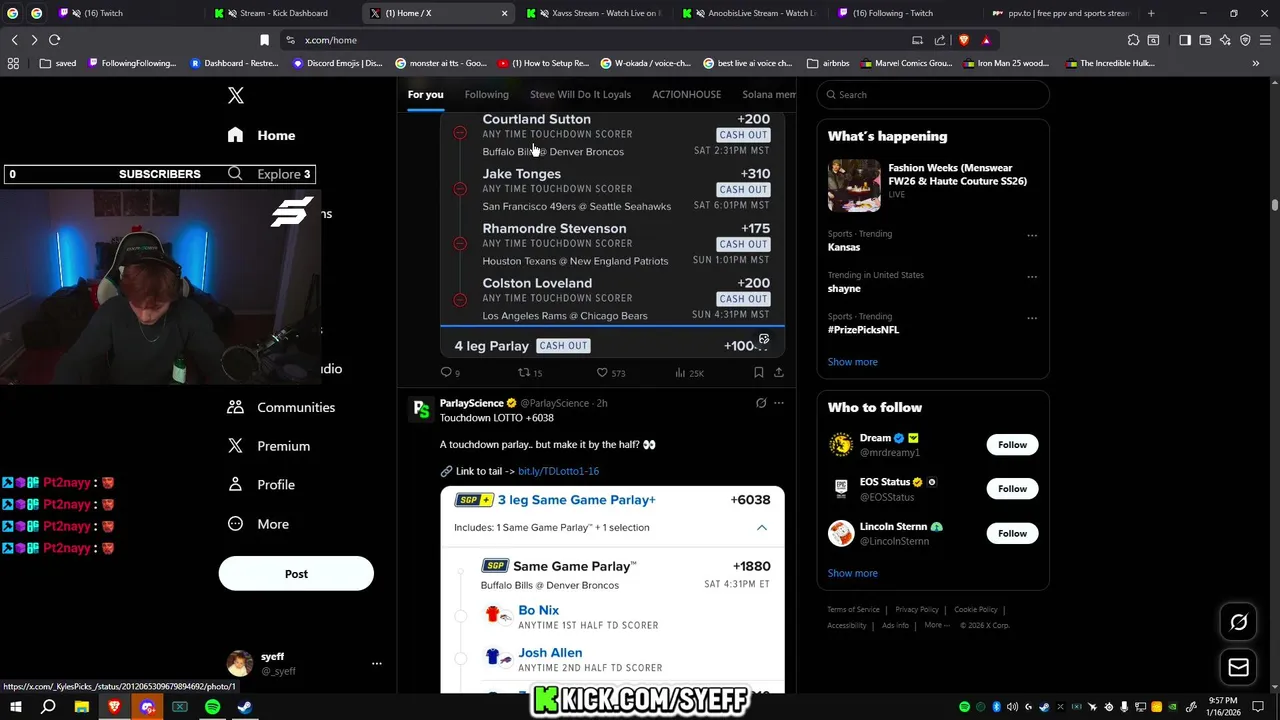Reload the page in the browser
1280x720 pixels.
(x=55, y=40)
